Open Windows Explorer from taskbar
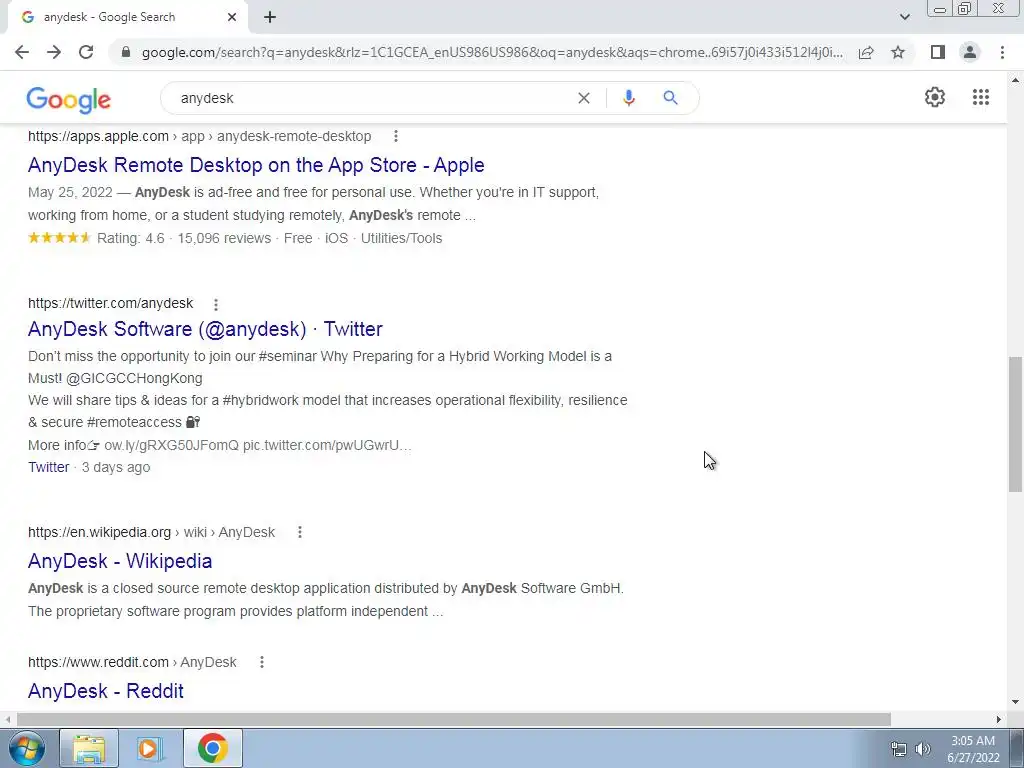This screenshot has width=1024, height=768. (89, 748)
